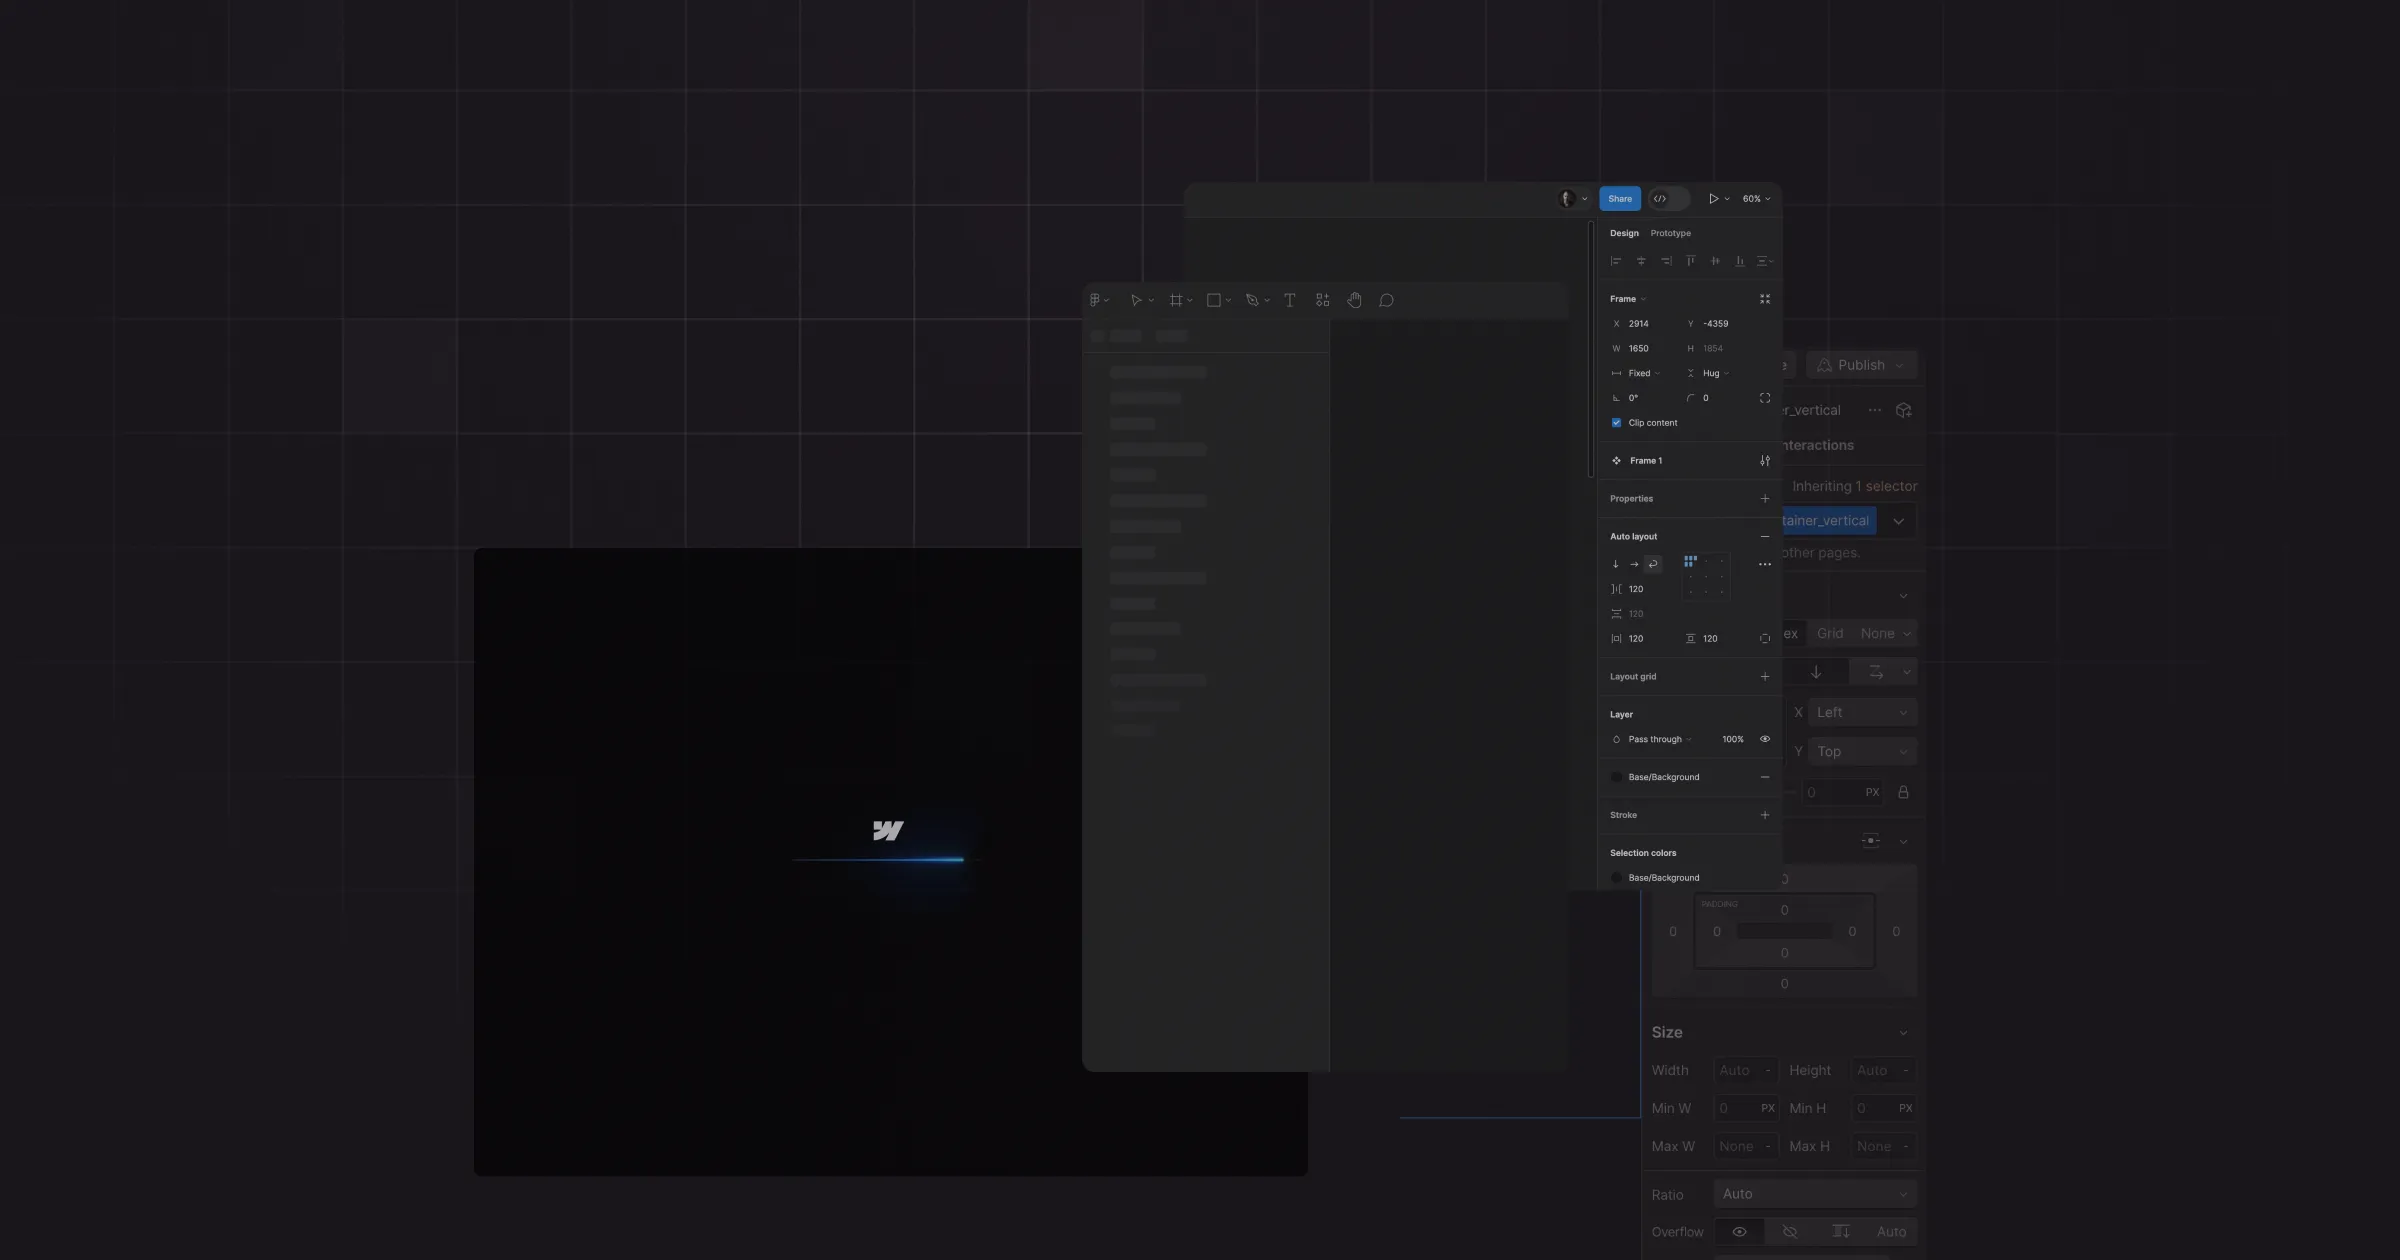Switch to the Prototype tab
Image resolution: width=2400 pixels, height=1260 pixels.
coord(1670,233)
